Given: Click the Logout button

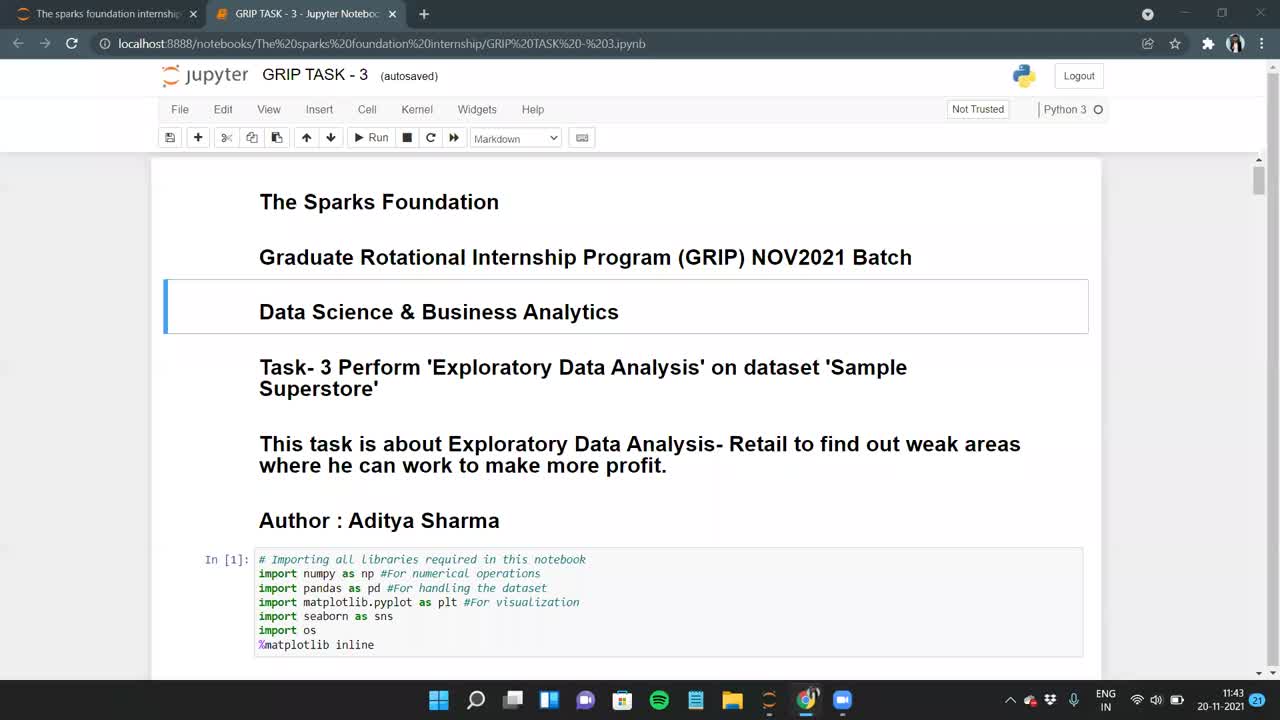Looking at the screenshot, I should [x=1079, y=76].
